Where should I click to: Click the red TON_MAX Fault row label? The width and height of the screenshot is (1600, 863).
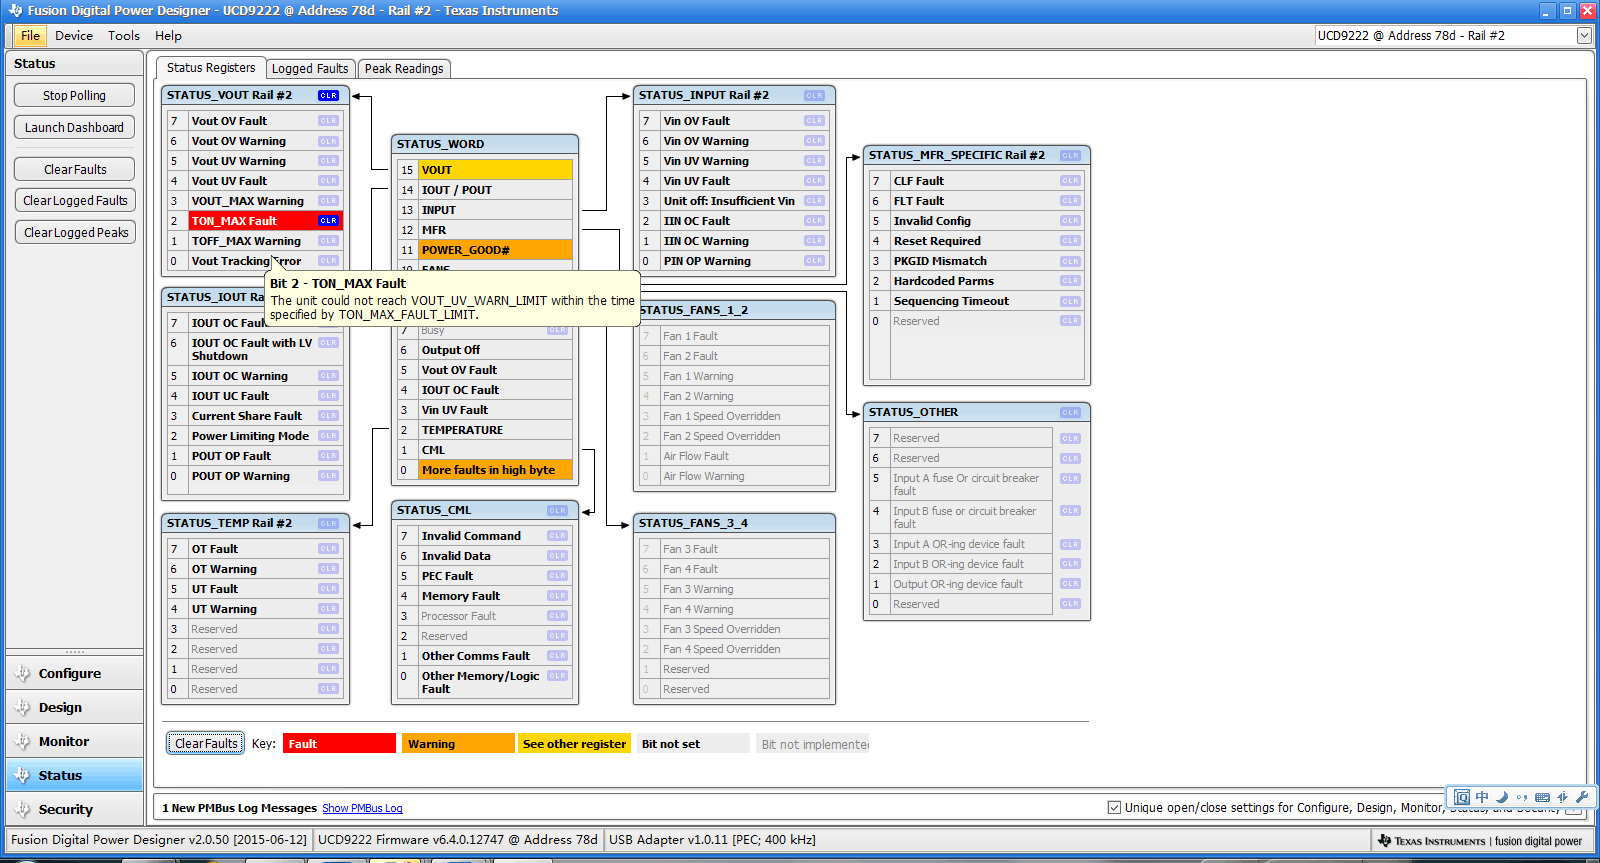(x=234, y=221)
